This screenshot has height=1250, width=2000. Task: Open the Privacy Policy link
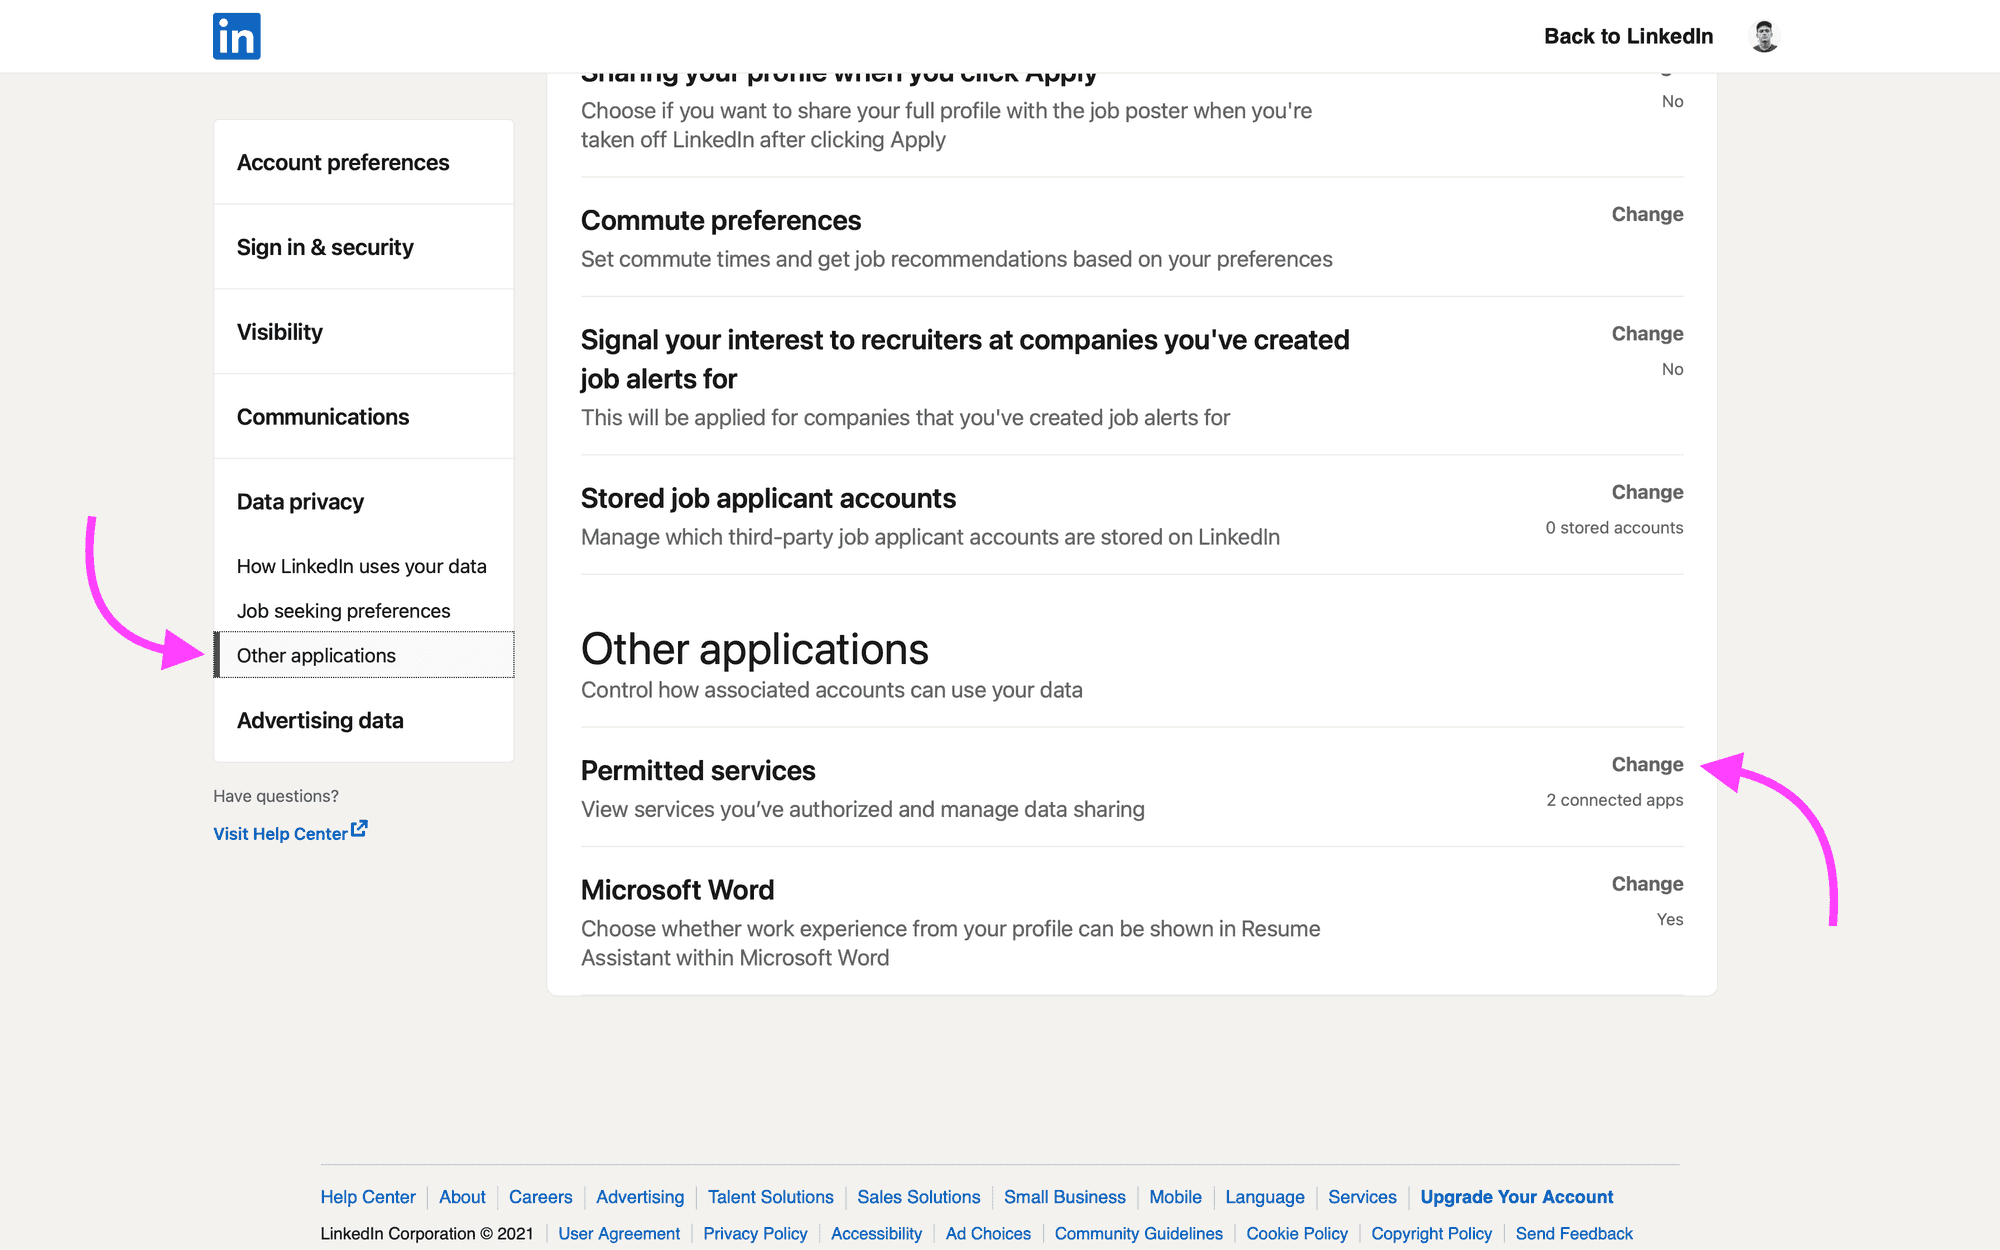click(x=755, y=1234)
